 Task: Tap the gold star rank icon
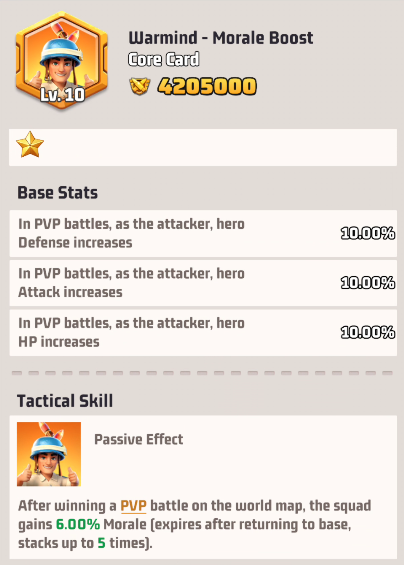click(x=30, y=144)
